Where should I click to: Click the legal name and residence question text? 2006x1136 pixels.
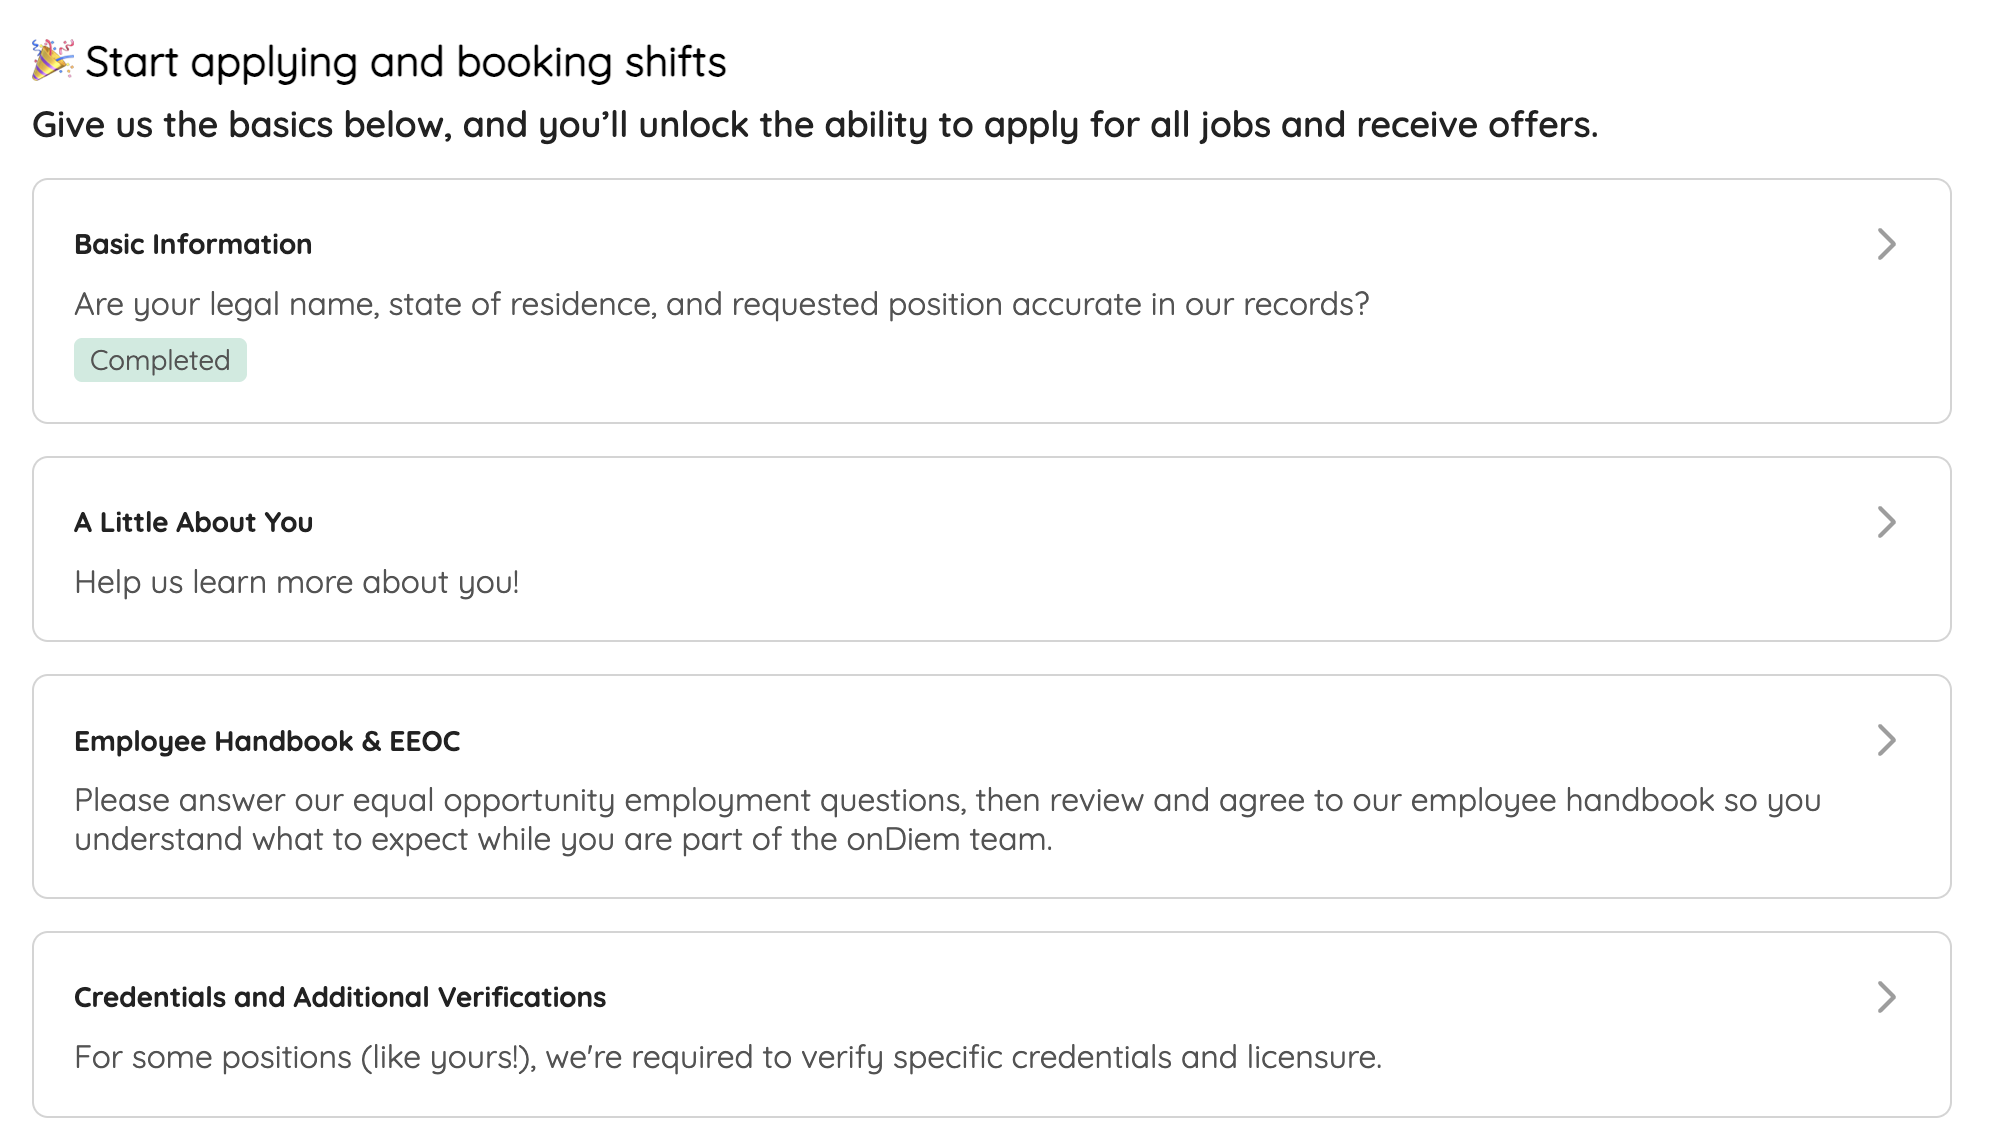721,304
